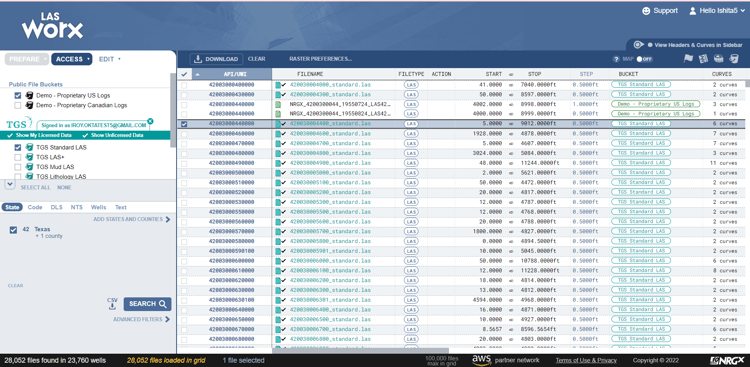Click the LAS Worx logo
750x367 pixels.
click(52, 25)
